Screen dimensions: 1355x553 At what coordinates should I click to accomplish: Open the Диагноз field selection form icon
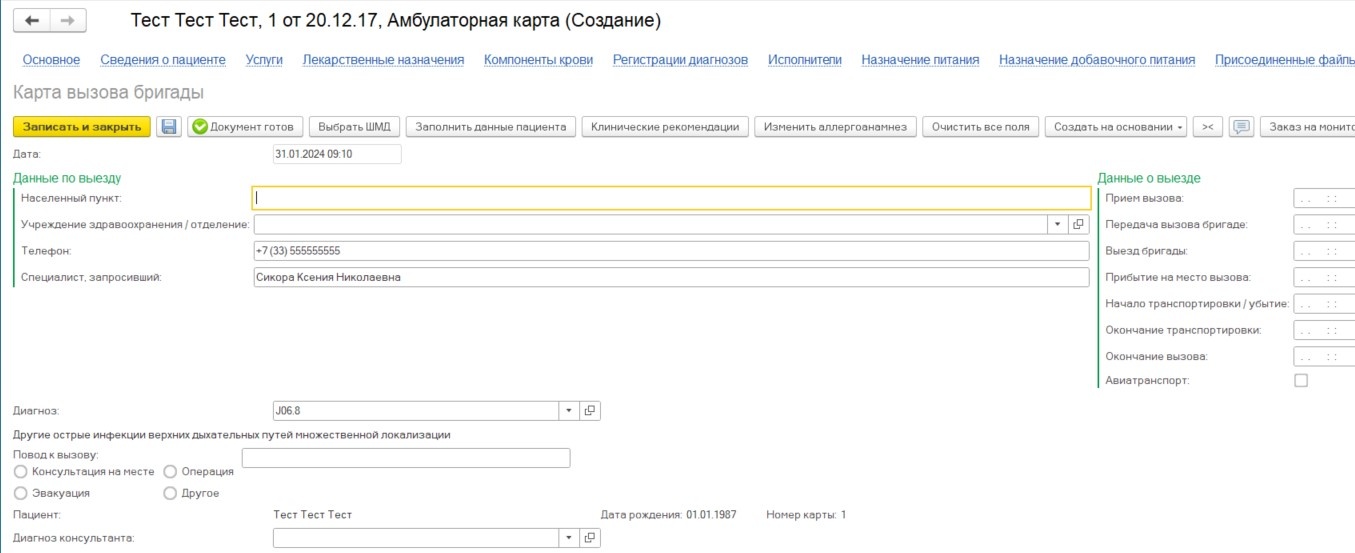click(590, 411)
